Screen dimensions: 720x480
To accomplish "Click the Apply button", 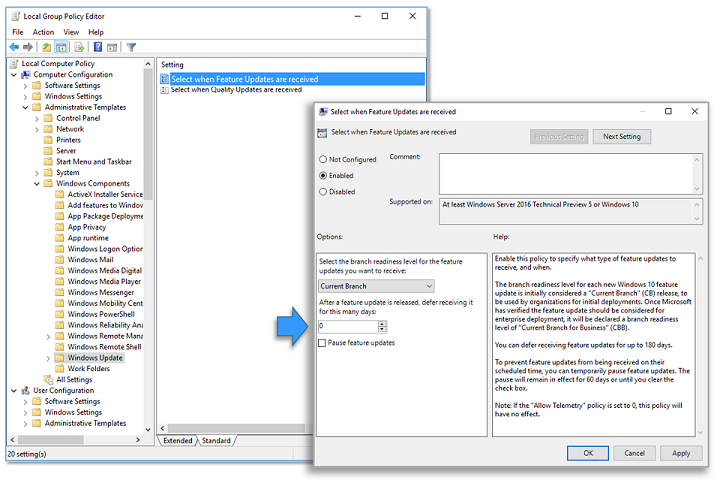I will click(680, 452).
